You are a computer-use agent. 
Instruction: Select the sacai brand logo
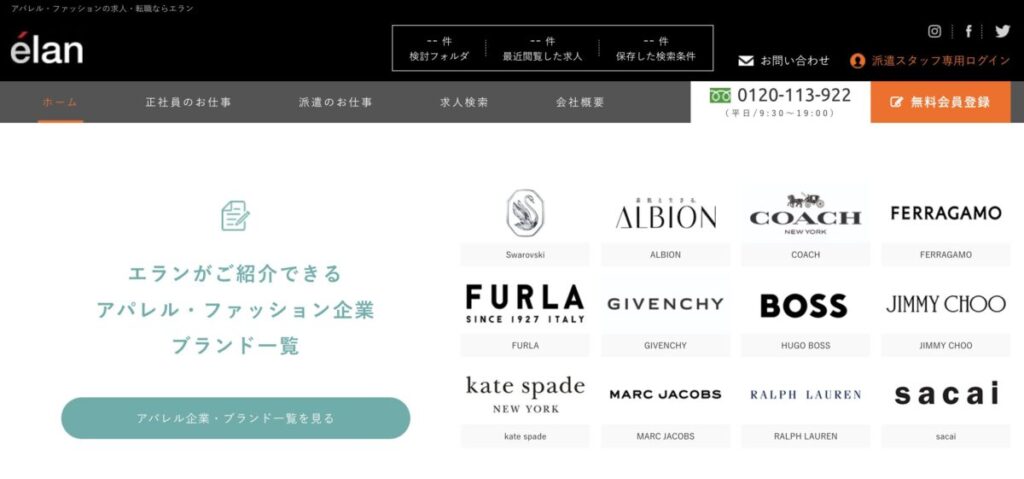click(946, 393)
